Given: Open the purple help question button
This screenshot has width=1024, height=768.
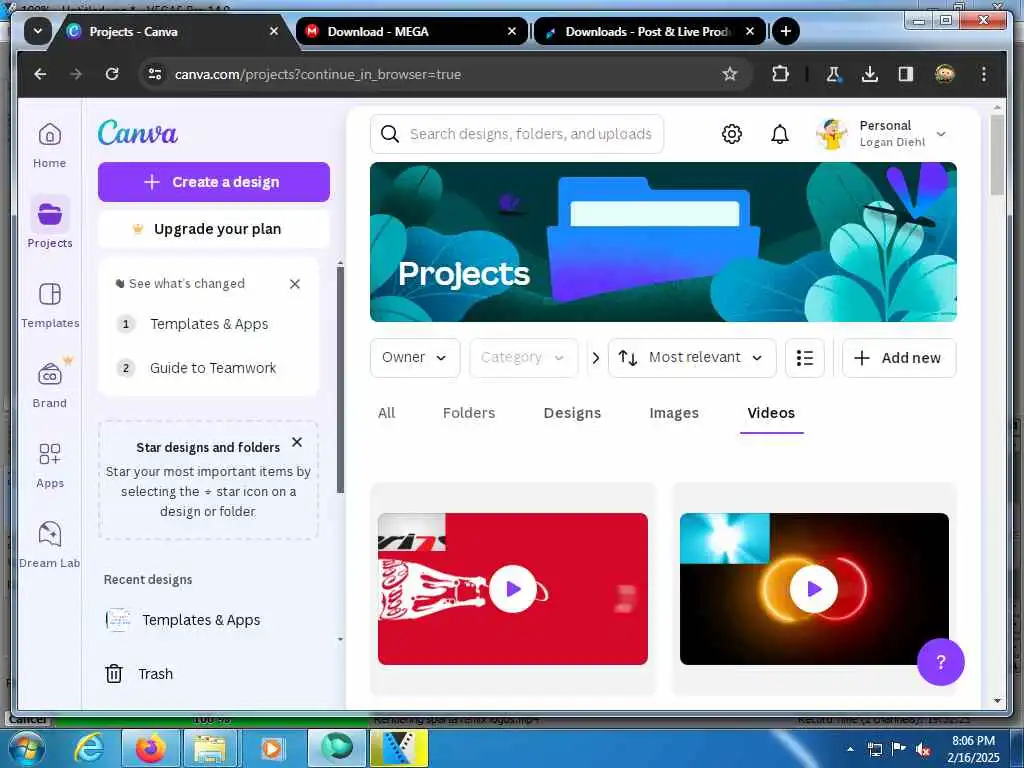Looking at the screenshot, I should point(940,662).
